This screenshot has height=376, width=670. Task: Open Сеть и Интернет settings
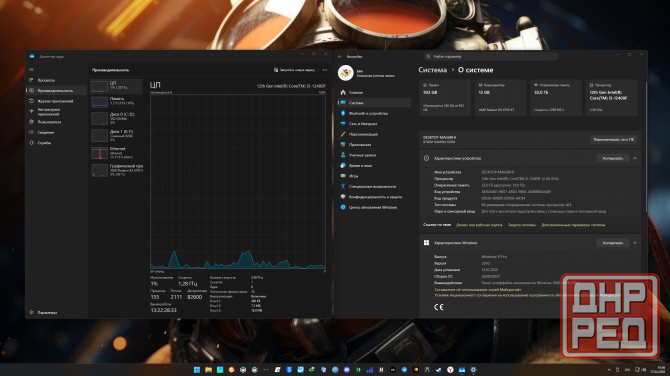pyautogui.click(x=374, y=123)
